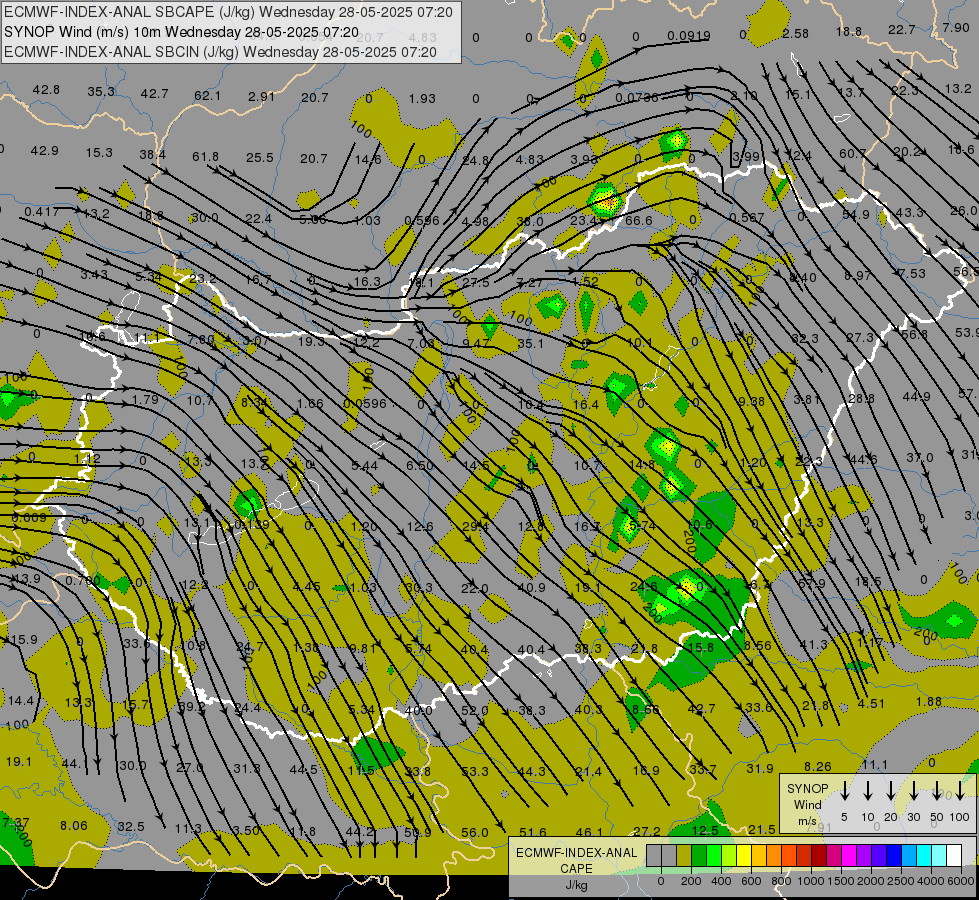
Task: Click the 100 m/s wind arrow in legend
Action: [x=960, y=791]
